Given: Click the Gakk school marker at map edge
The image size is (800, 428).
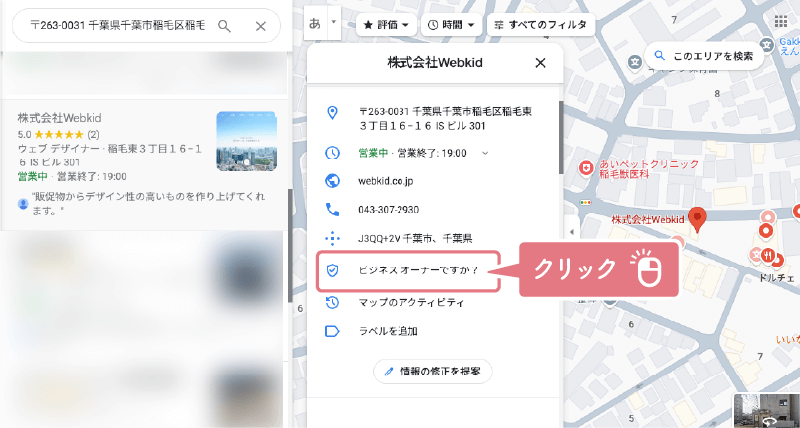Looking at the screenshot, I should click(x=766, y=44).
